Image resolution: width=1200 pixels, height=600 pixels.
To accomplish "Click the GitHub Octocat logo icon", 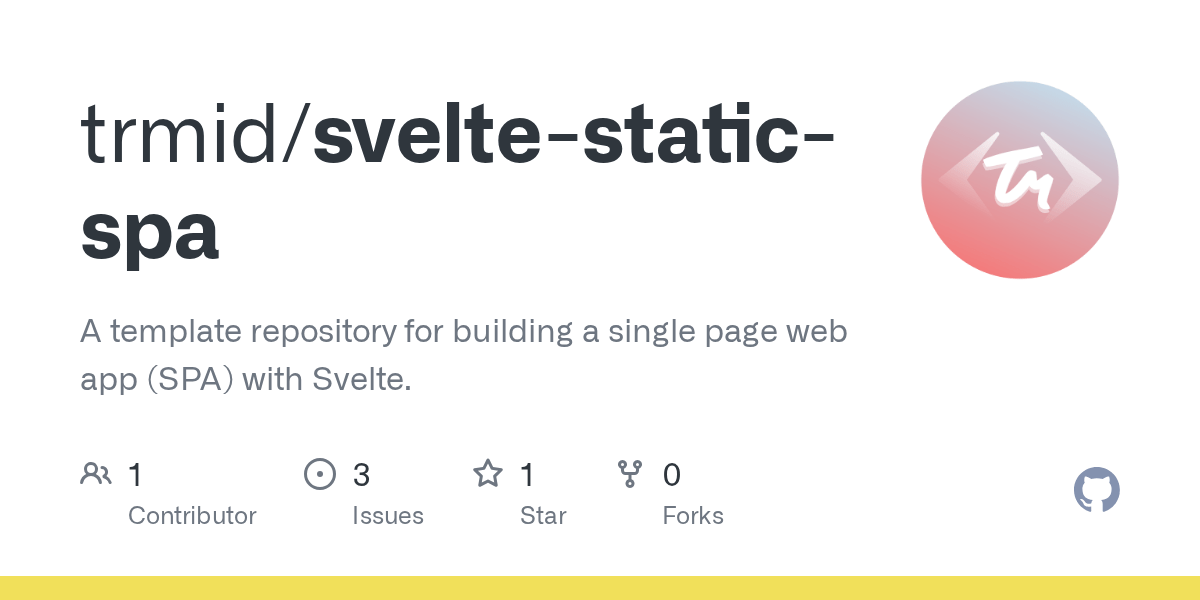I will pos(1097,490).
